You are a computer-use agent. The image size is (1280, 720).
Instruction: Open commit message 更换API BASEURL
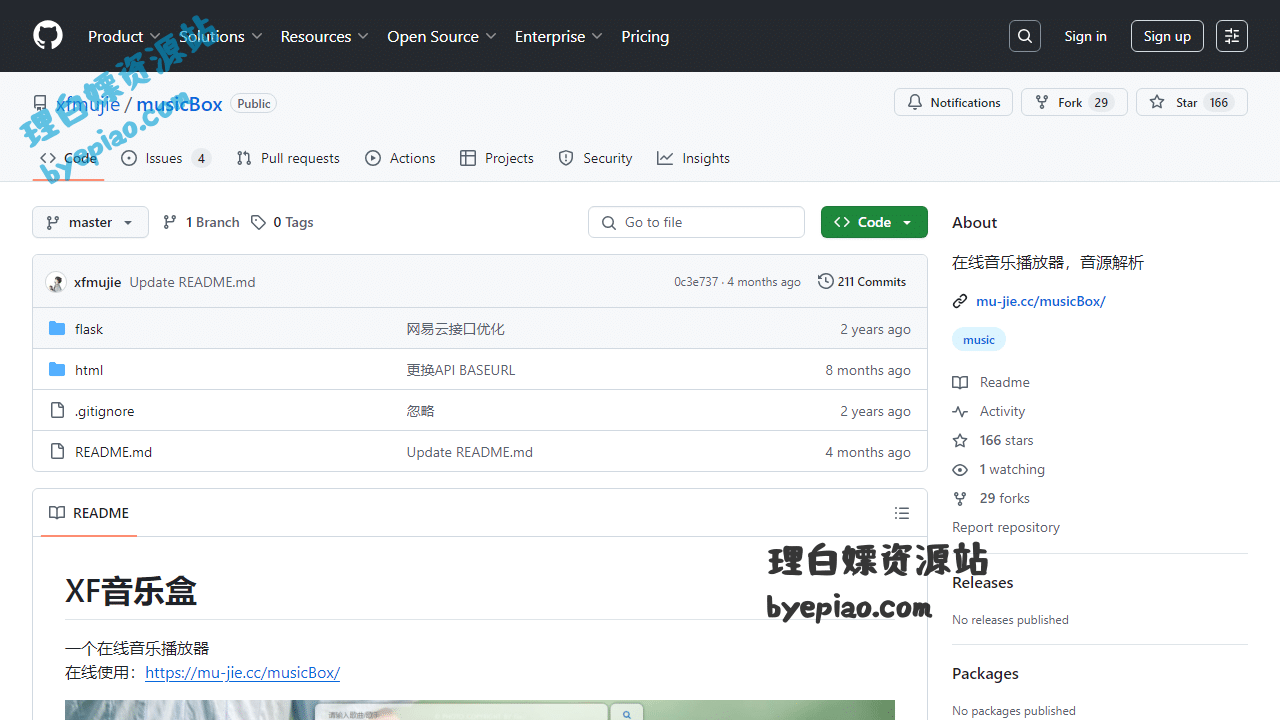(461, 370)
